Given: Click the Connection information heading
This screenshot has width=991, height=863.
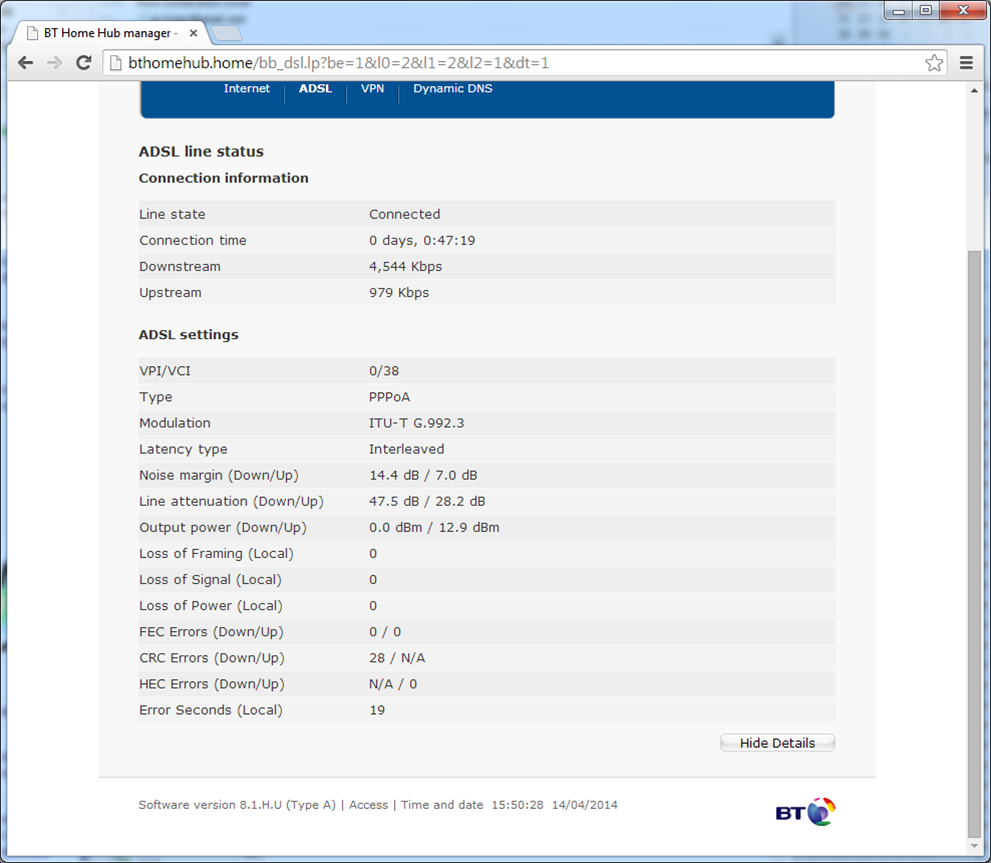Looking at the screenshot, I should pyautogui.click(x=224, y=178).
